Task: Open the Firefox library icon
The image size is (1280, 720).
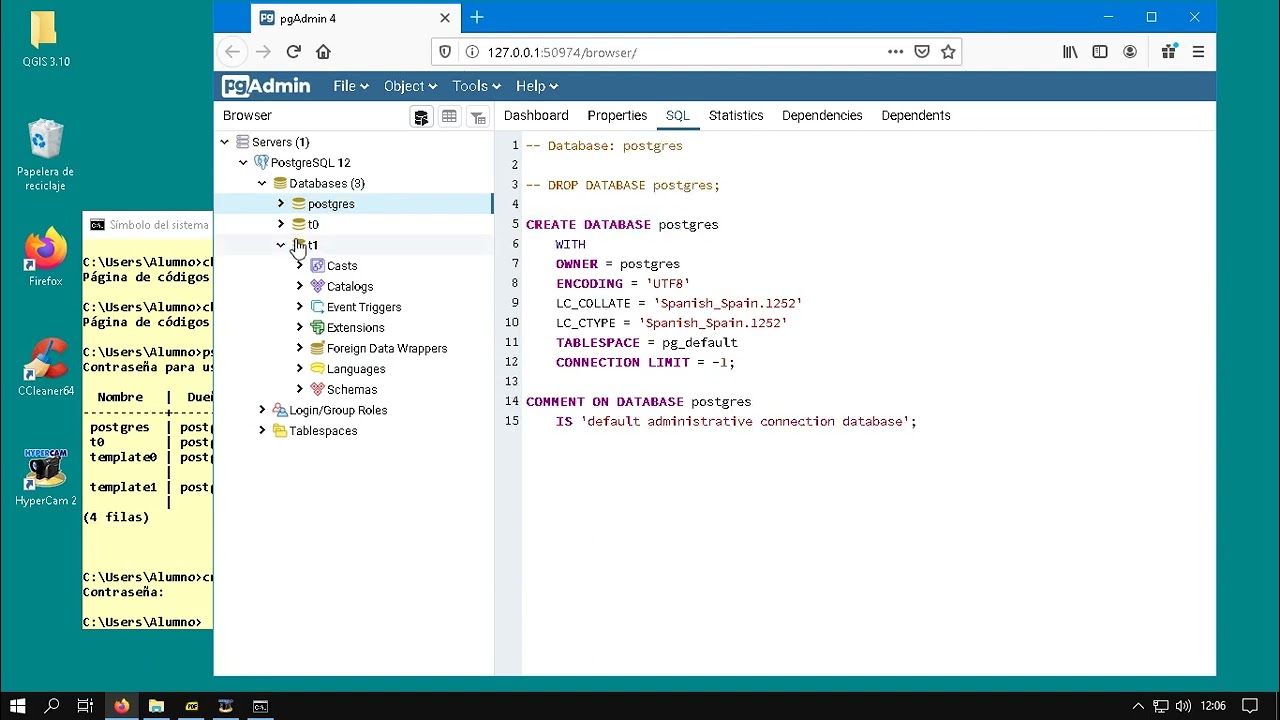Action: (1070, 52)
